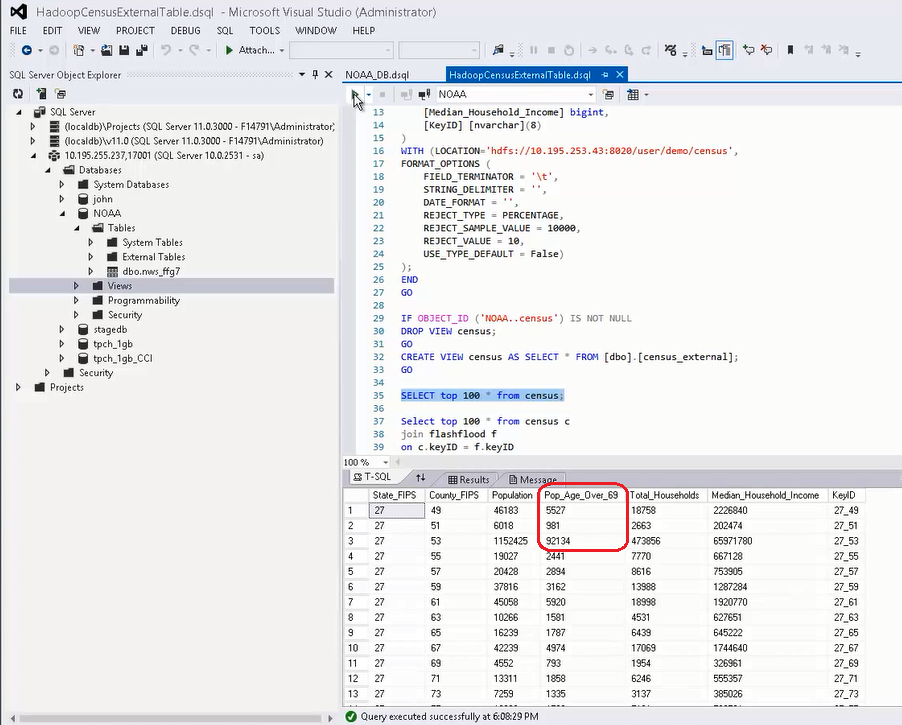Click the Redo arrow icon
This screenshot has width=902, height=725.
194,51
